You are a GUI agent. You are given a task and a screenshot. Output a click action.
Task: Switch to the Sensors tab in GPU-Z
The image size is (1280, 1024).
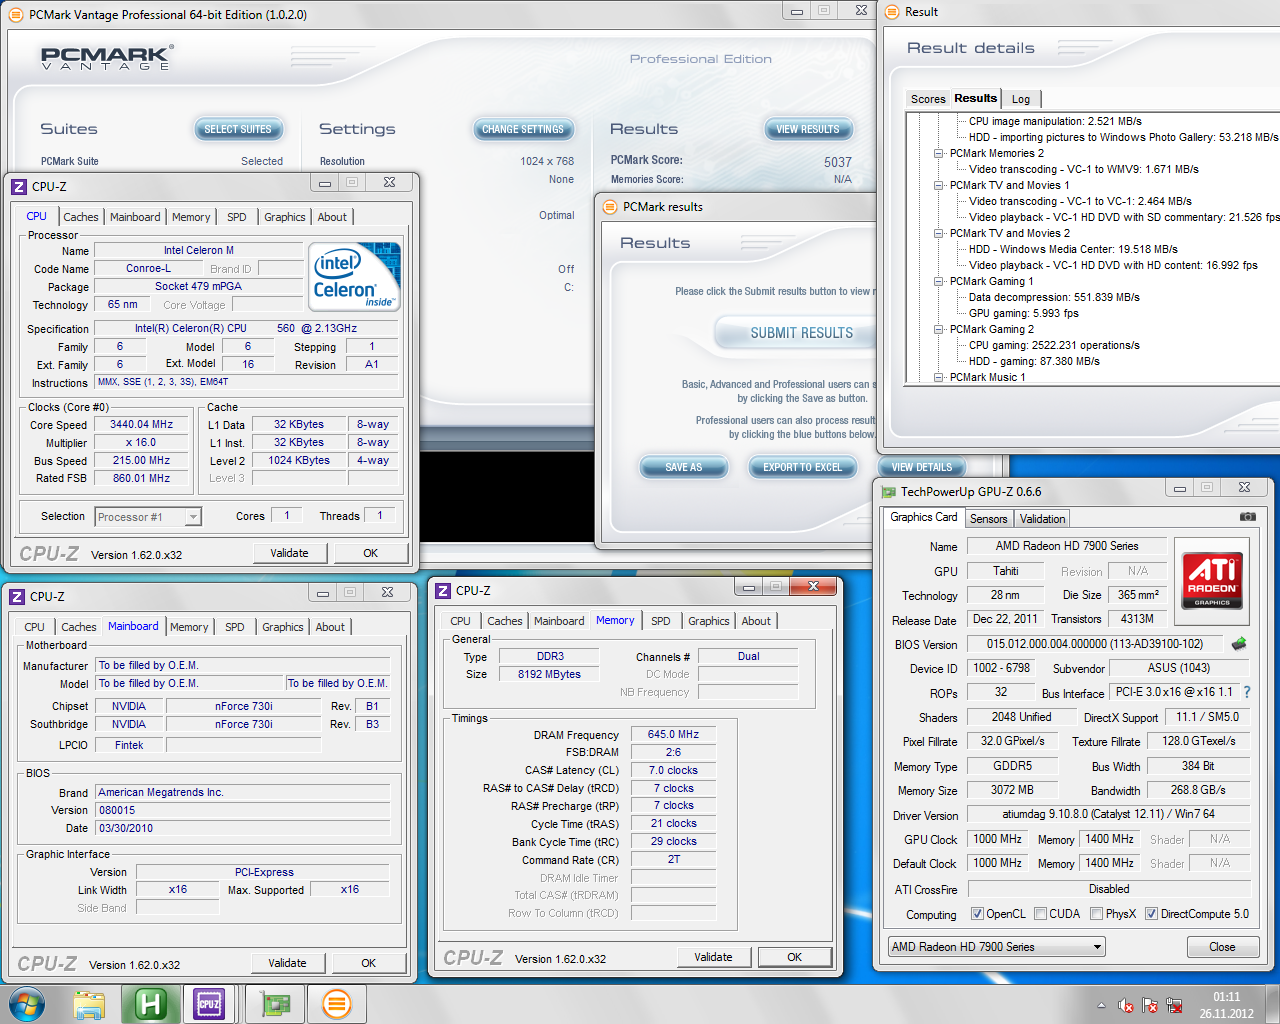[x=988, y=519]
